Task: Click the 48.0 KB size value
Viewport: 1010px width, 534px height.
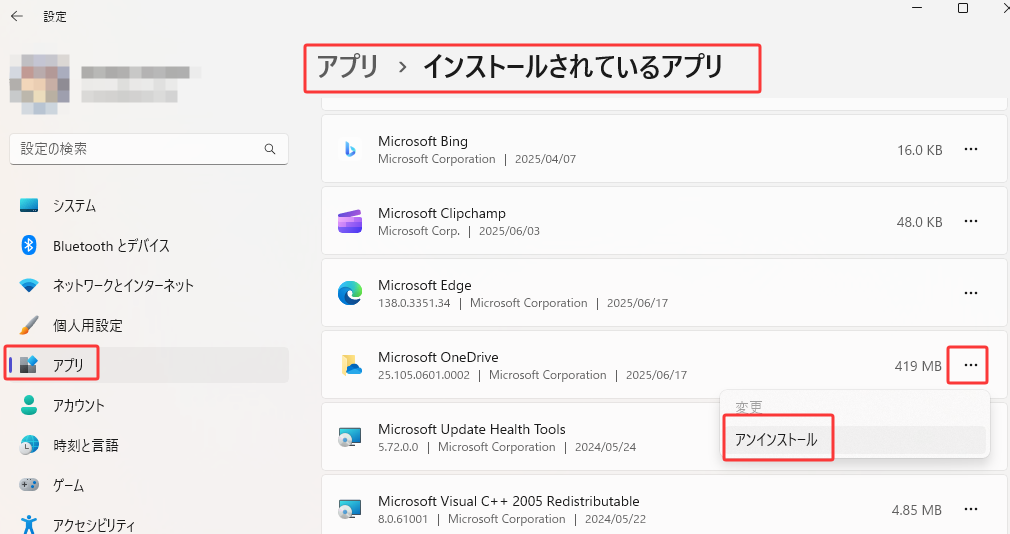Action: (919, 222)
